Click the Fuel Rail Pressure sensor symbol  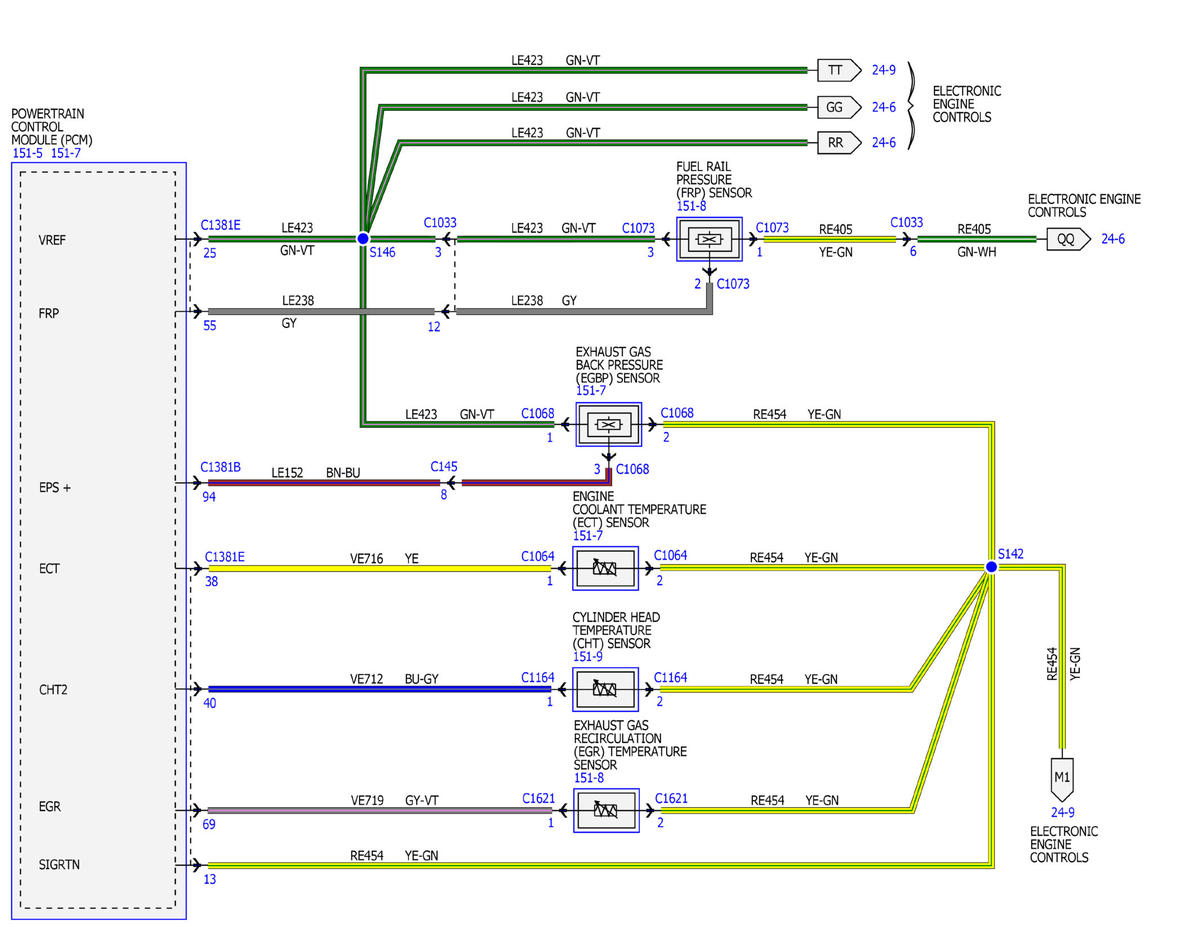[x=709, y=240]
